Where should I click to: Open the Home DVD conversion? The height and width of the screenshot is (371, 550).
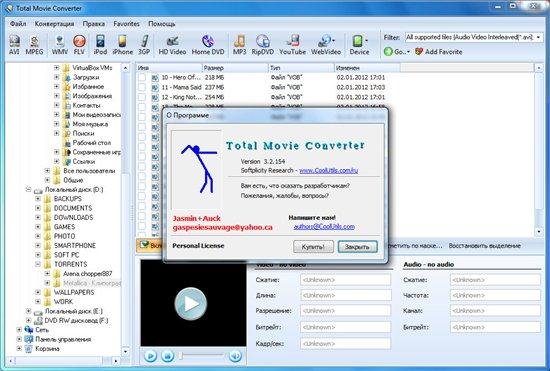(x=208, y=45)
